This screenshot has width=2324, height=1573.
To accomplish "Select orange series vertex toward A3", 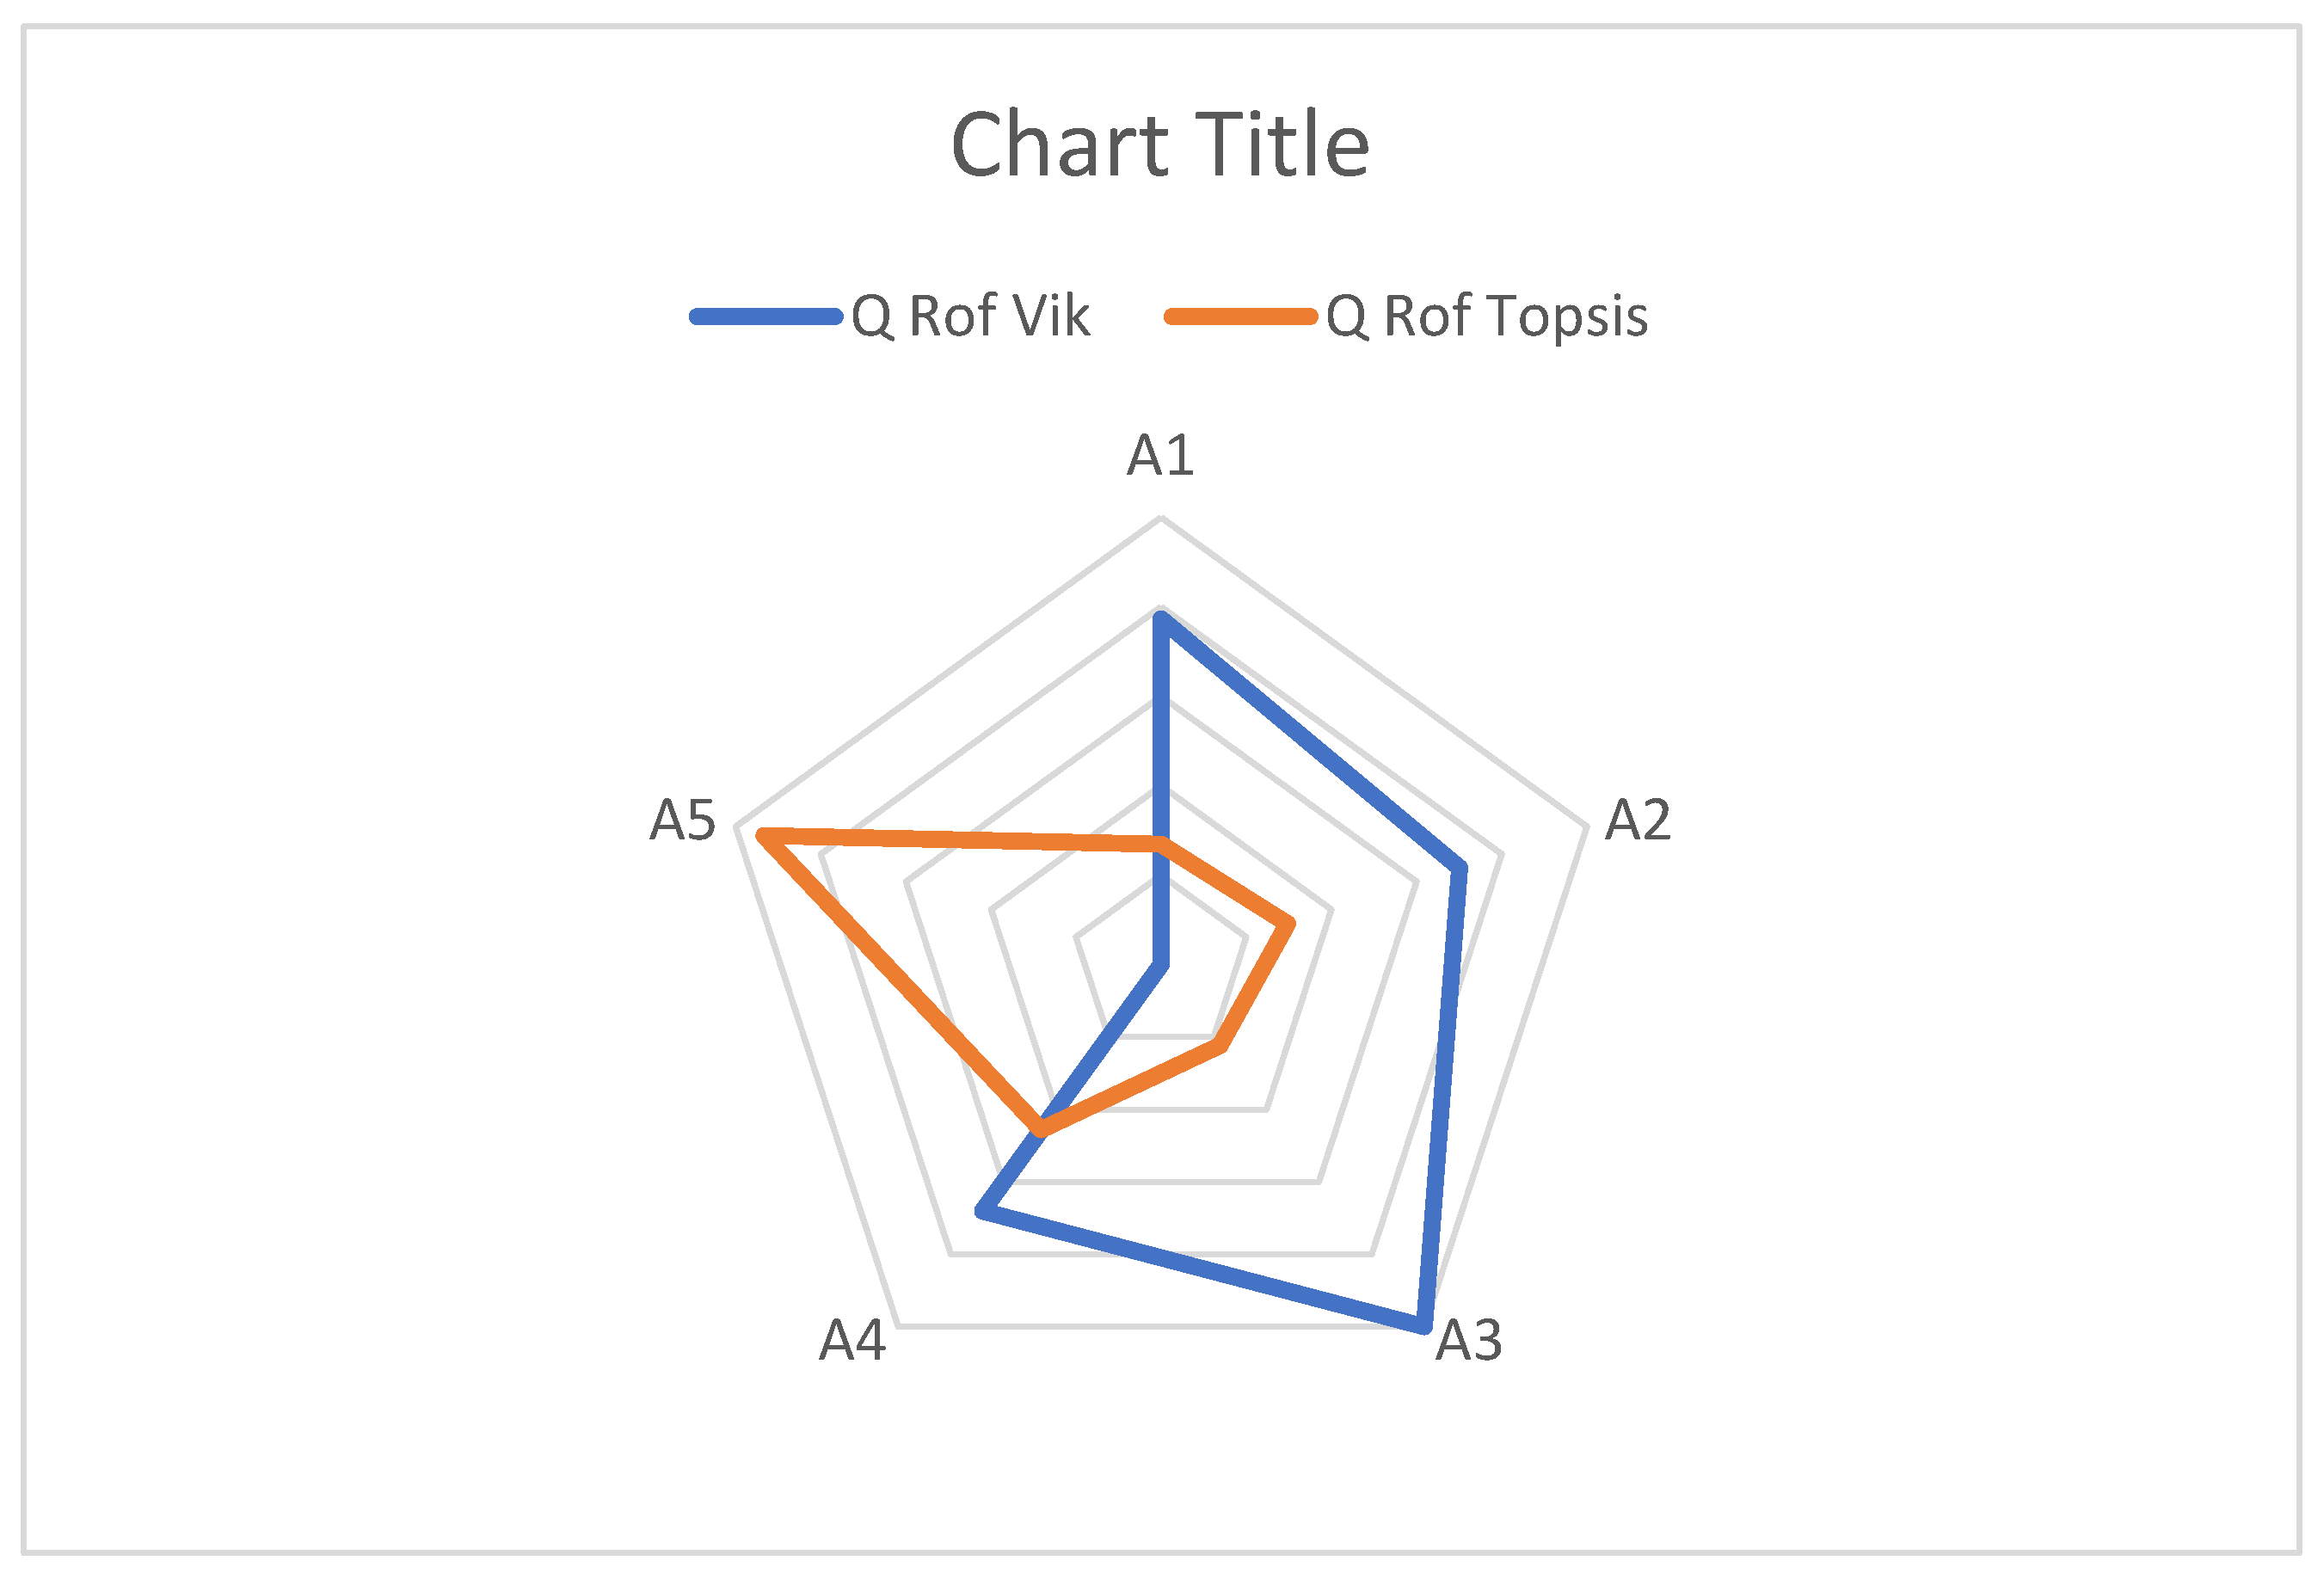I will tap(1221, 1046).
